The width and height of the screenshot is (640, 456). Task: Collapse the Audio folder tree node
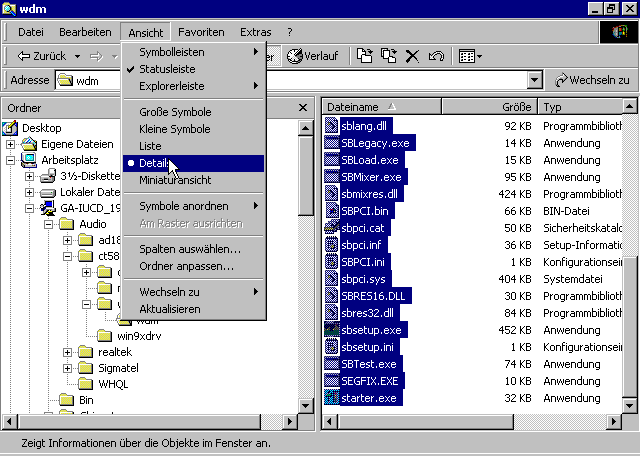pos(49,224)
